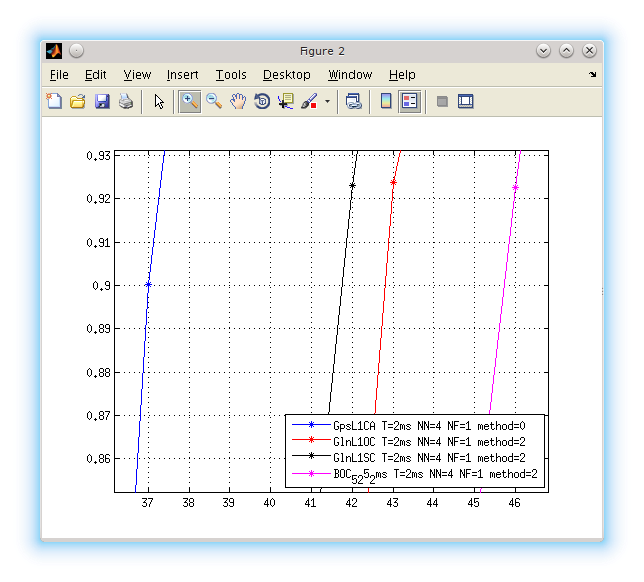Image resolution: width=644 pixels, height=582 pixels.
Task: Activate the Rotate 3D tool
Action: tap(262, 101)
